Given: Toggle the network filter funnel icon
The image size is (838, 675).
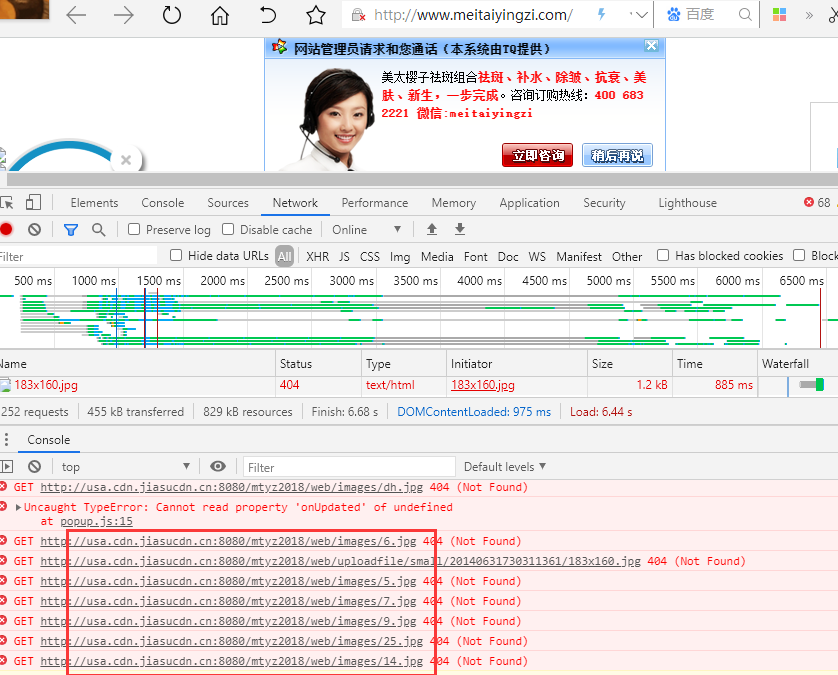Looking at the screenshot, I should 71,230.
